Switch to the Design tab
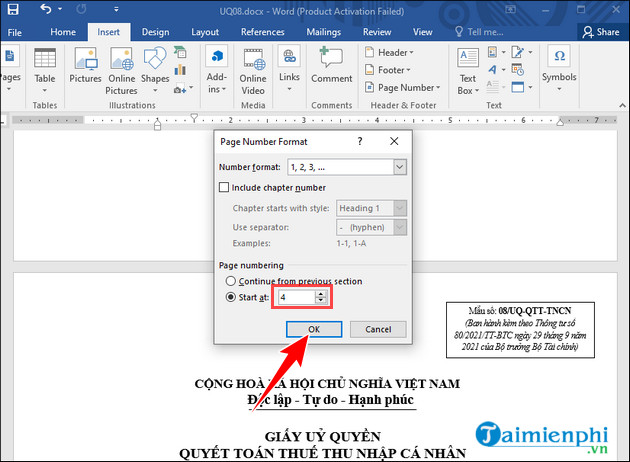Image resolution: width=630 pixels, height=462 pixels. click(x=155, y=32)
